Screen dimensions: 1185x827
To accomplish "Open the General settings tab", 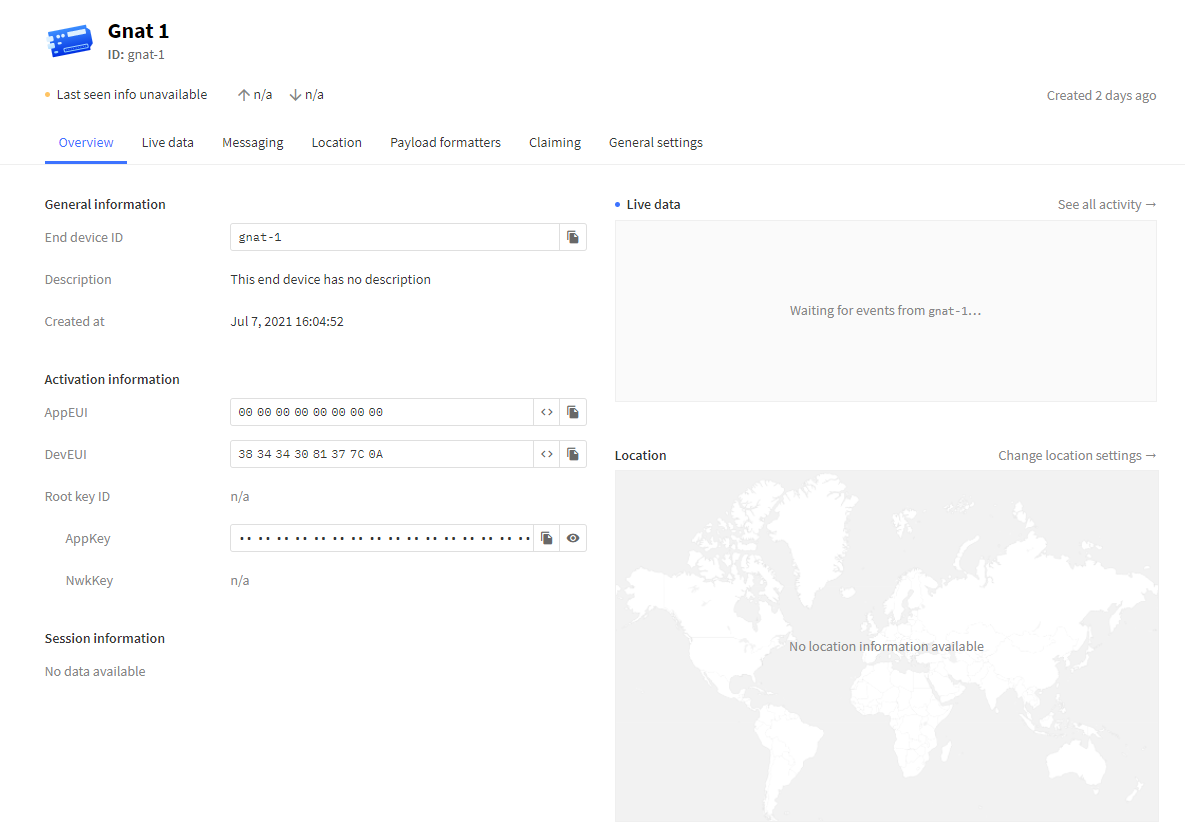I will [x=655, y=143].
